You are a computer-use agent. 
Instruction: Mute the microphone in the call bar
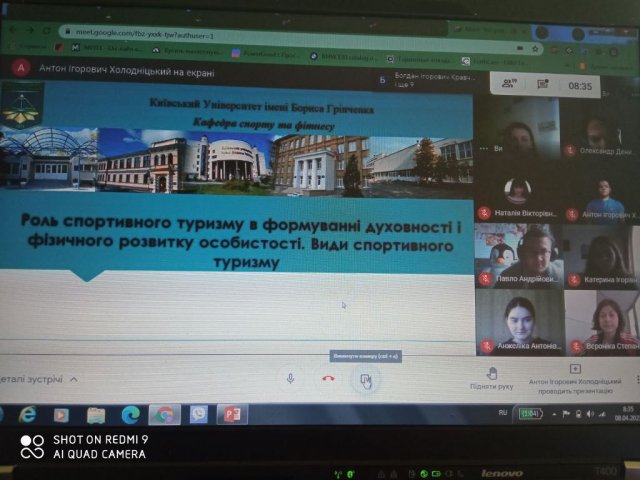290,378
